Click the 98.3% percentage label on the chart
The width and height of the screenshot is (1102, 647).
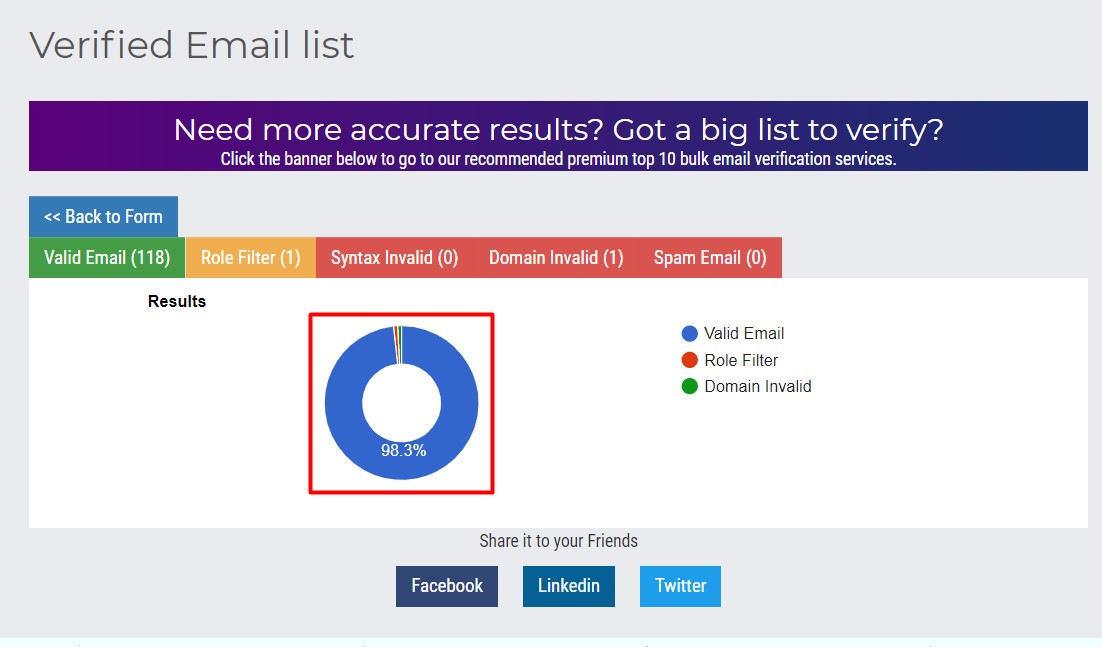pyautogui.click(x=404, y=450)
